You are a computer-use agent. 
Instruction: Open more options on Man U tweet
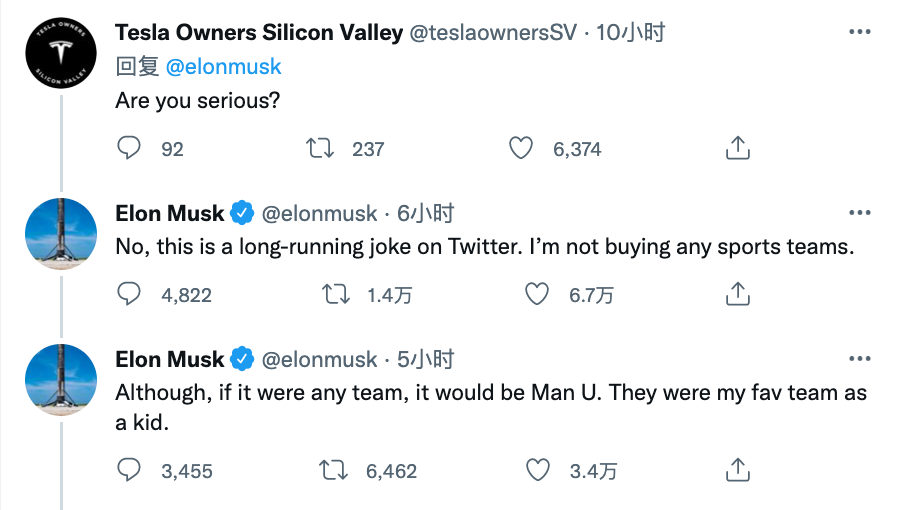tap(859, 359)
